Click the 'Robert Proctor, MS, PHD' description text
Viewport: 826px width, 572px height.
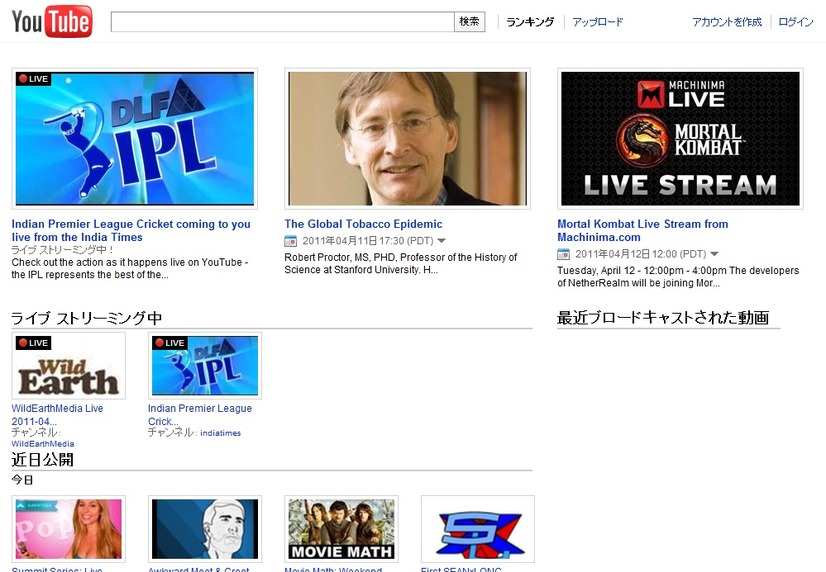pyautogui.click(x=401, y=263)
